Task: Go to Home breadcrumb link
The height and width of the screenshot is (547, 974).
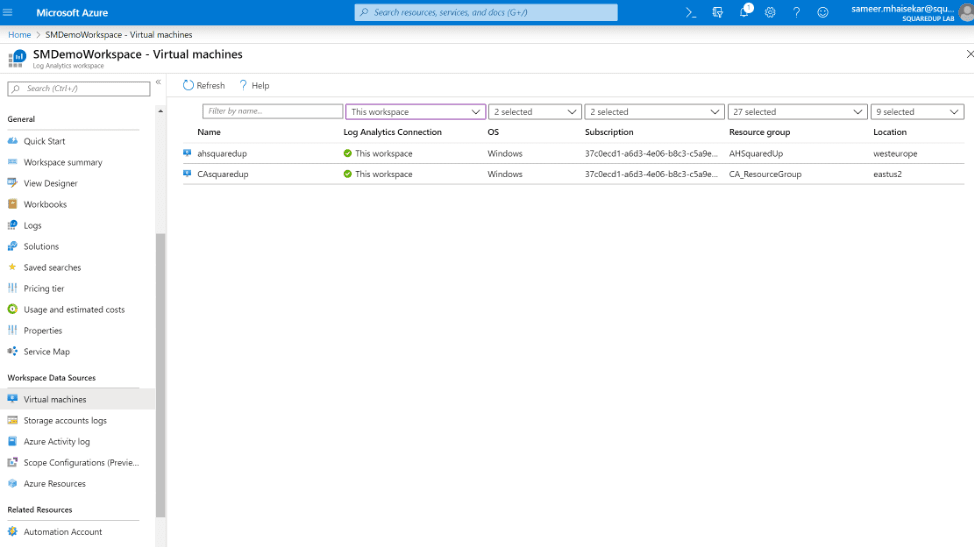Action: (19, 35)
